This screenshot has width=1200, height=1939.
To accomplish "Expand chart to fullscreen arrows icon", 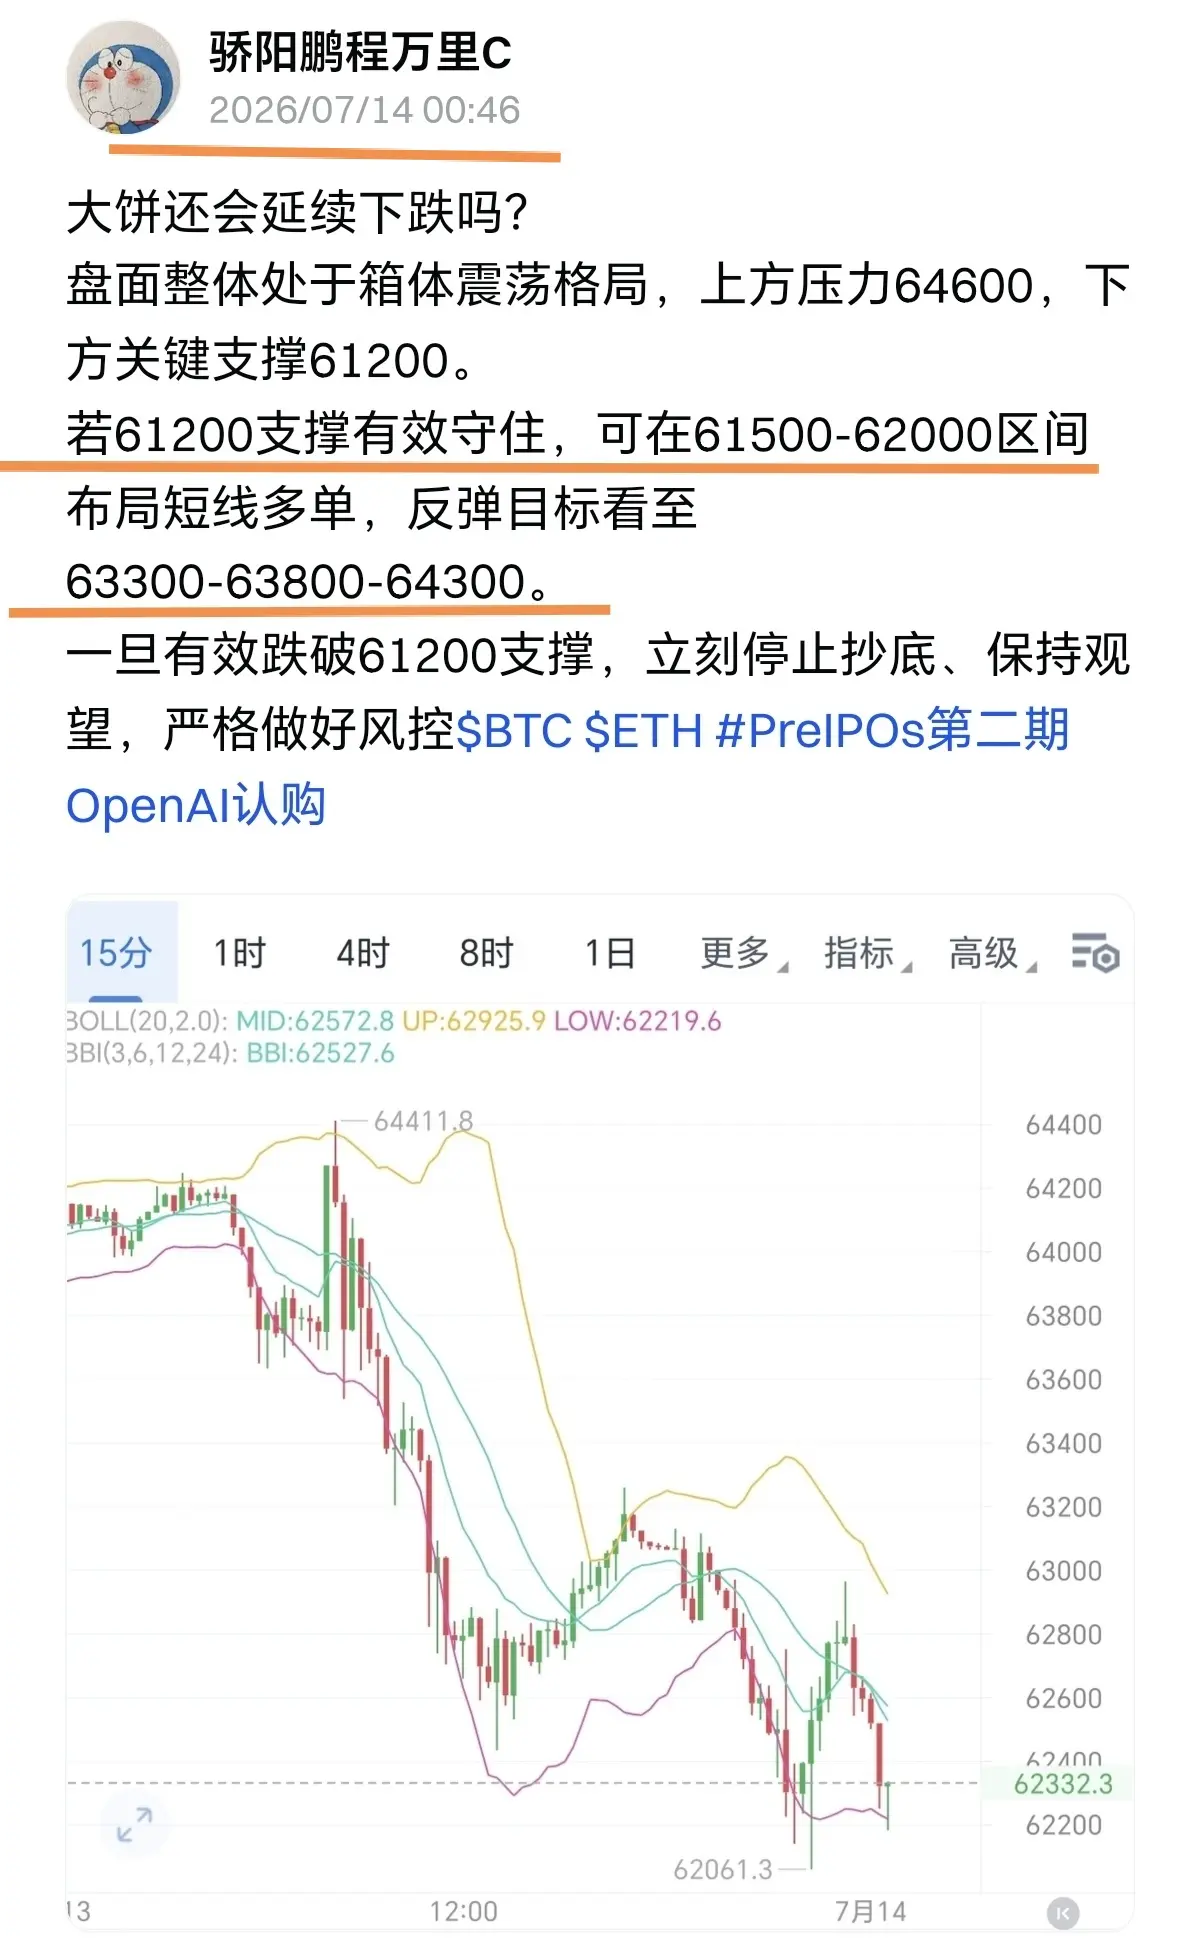I will (x=134, y=1824).
